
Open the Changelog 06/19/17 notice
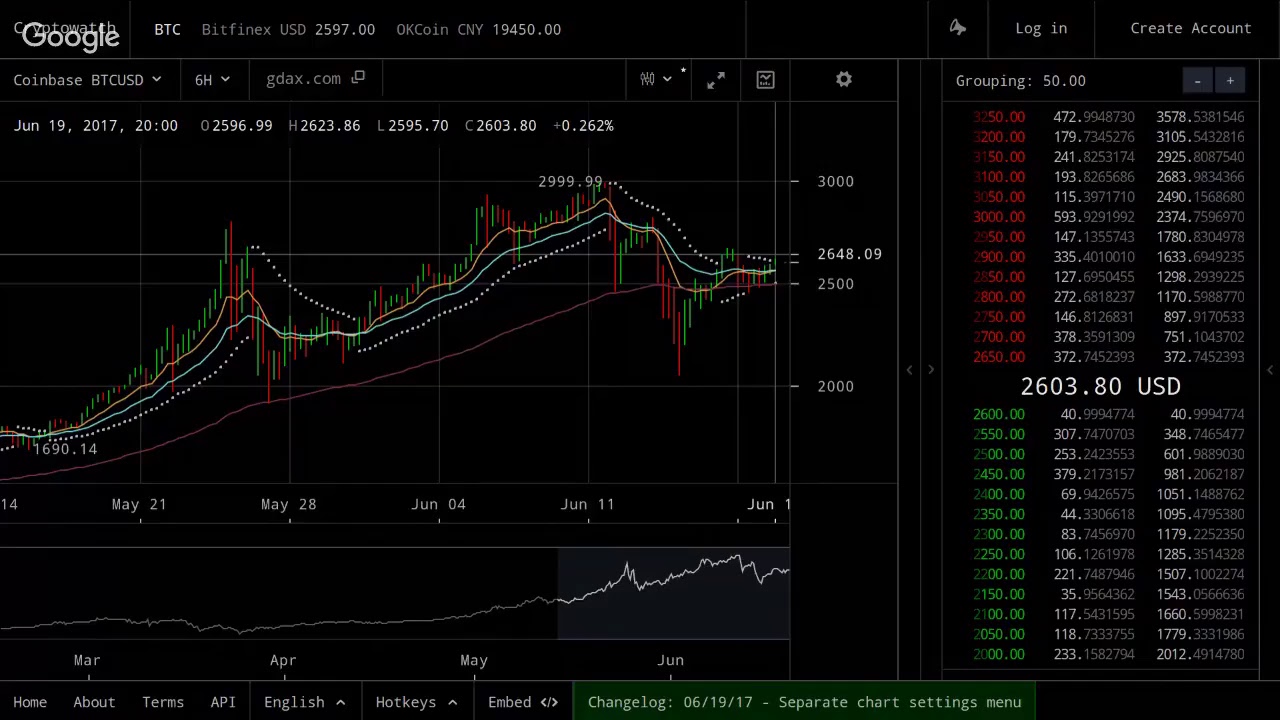coord(804,702)
